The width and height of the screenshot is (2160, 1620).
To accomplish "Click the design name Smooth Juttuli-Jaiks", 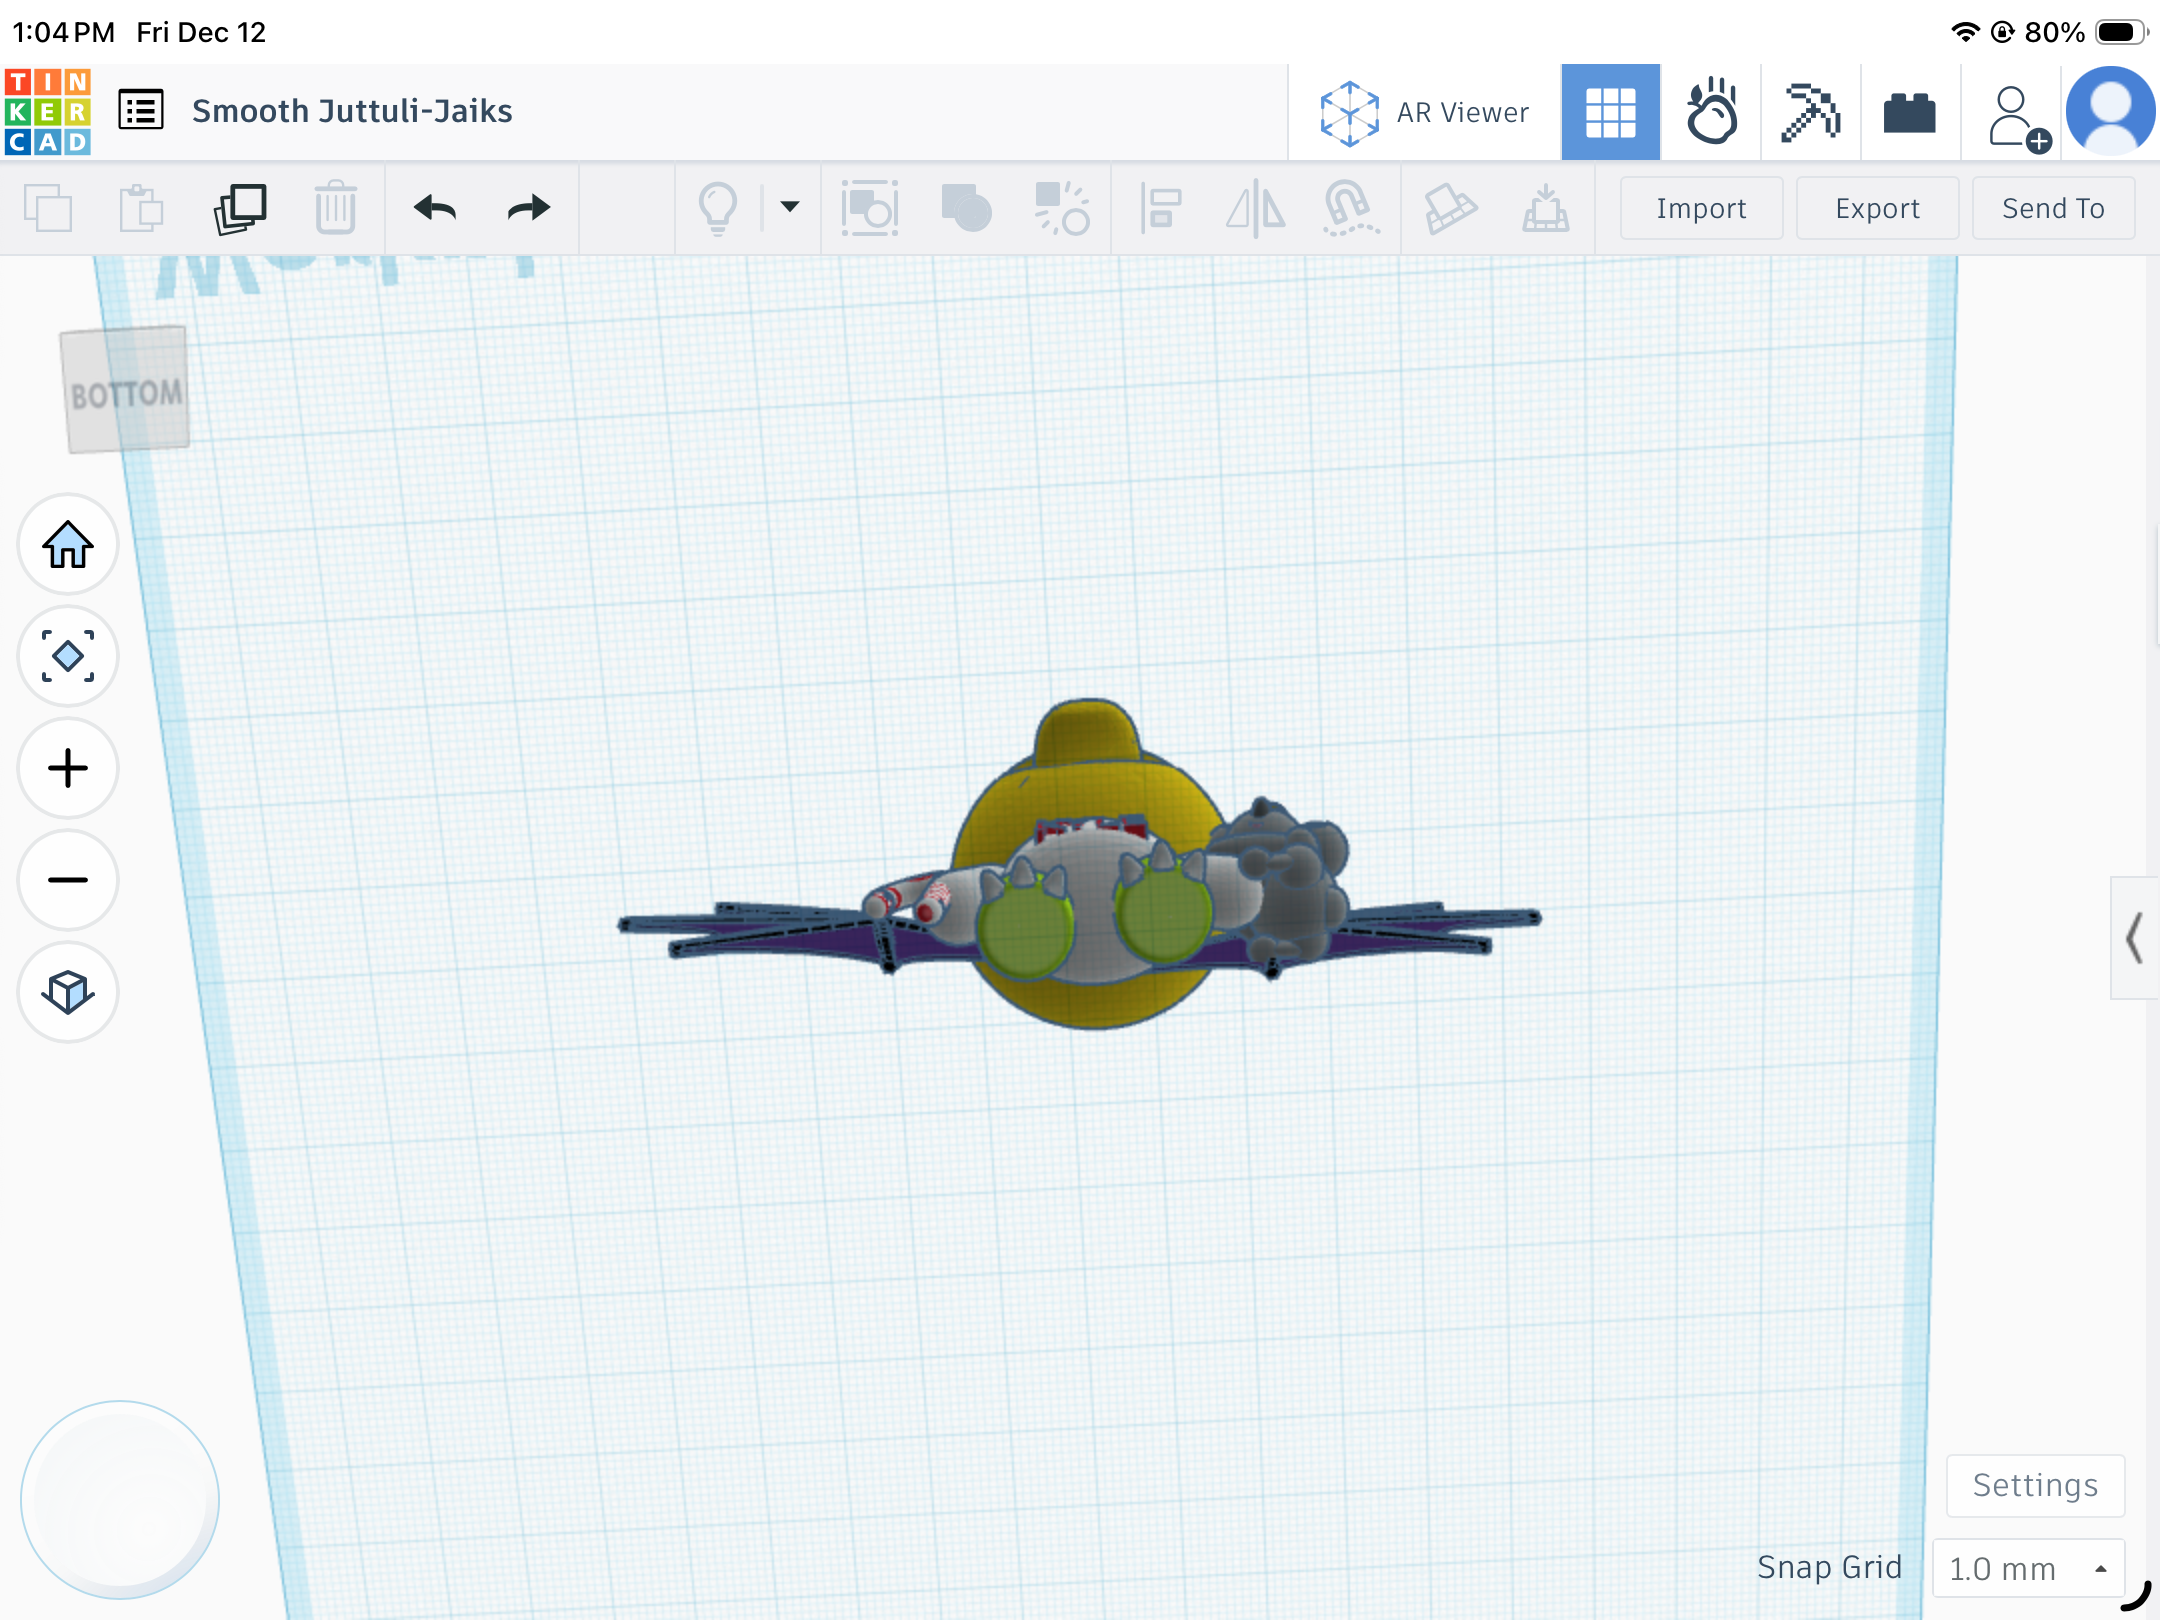I will click(352, 111).
